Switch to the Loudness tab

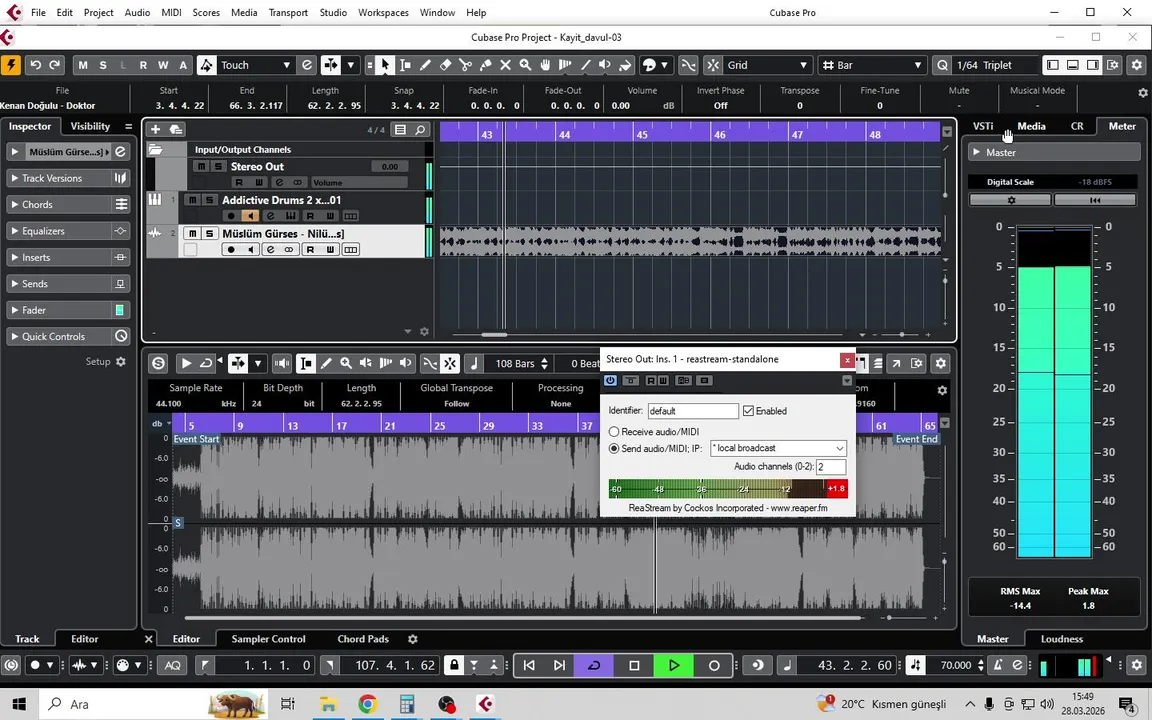(x=1062, y=639)
